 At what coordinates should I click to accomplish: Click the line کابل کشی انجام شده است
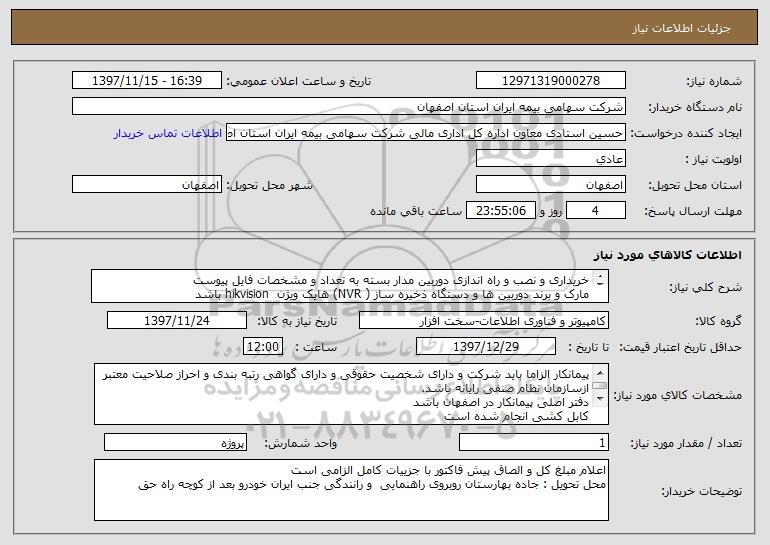[x=516, y=416]
